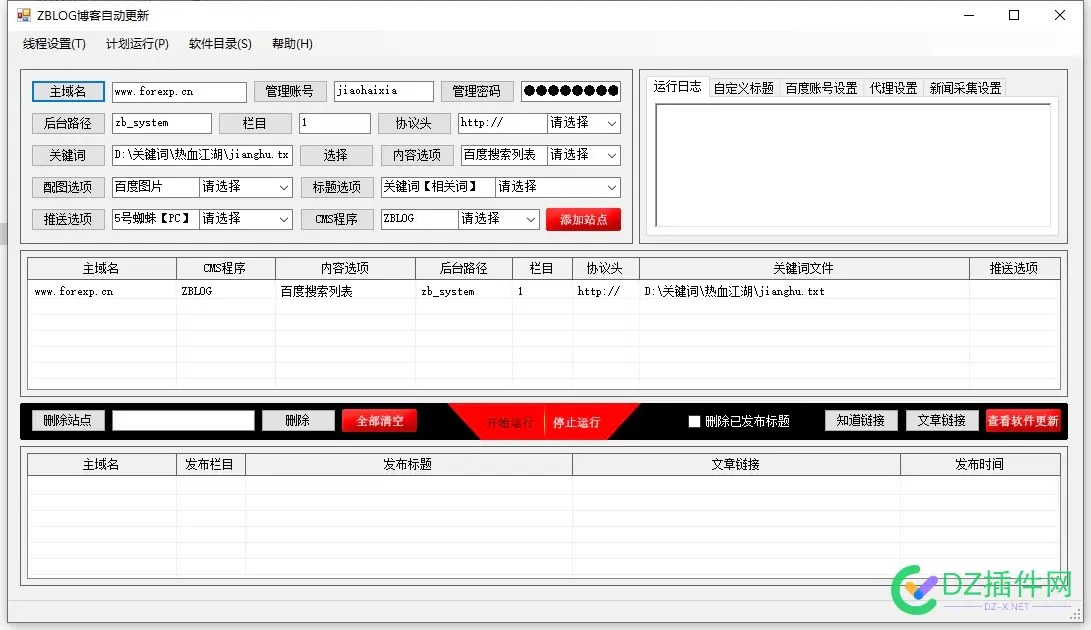
Task: Focus the zb_system backend path field
Action: point(161,123)
